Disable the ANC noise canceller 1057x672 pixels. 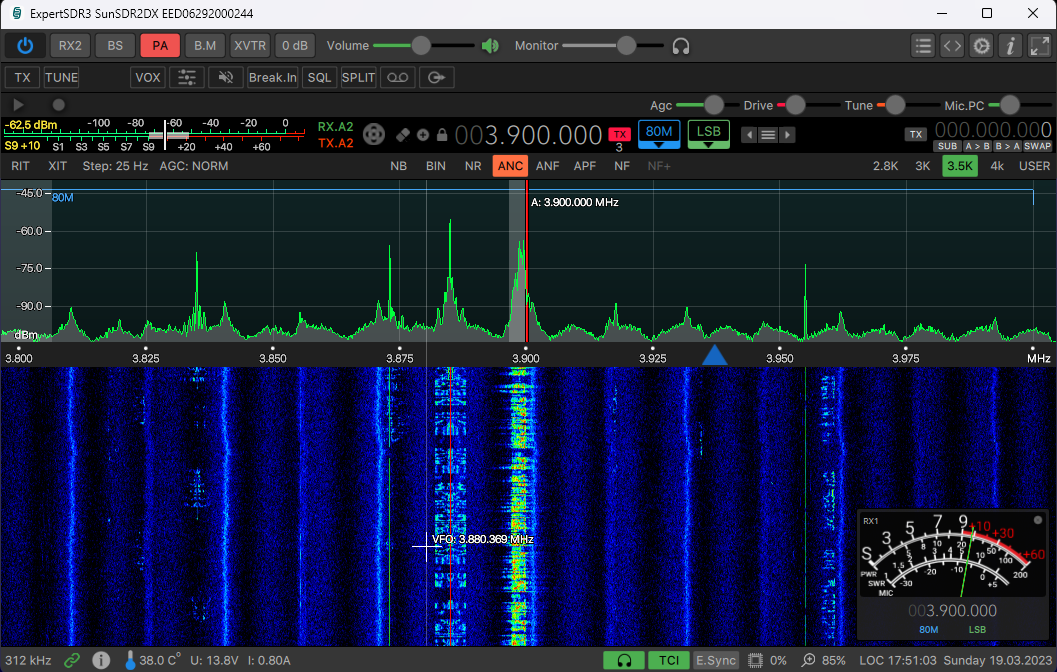tap(510, 166)
